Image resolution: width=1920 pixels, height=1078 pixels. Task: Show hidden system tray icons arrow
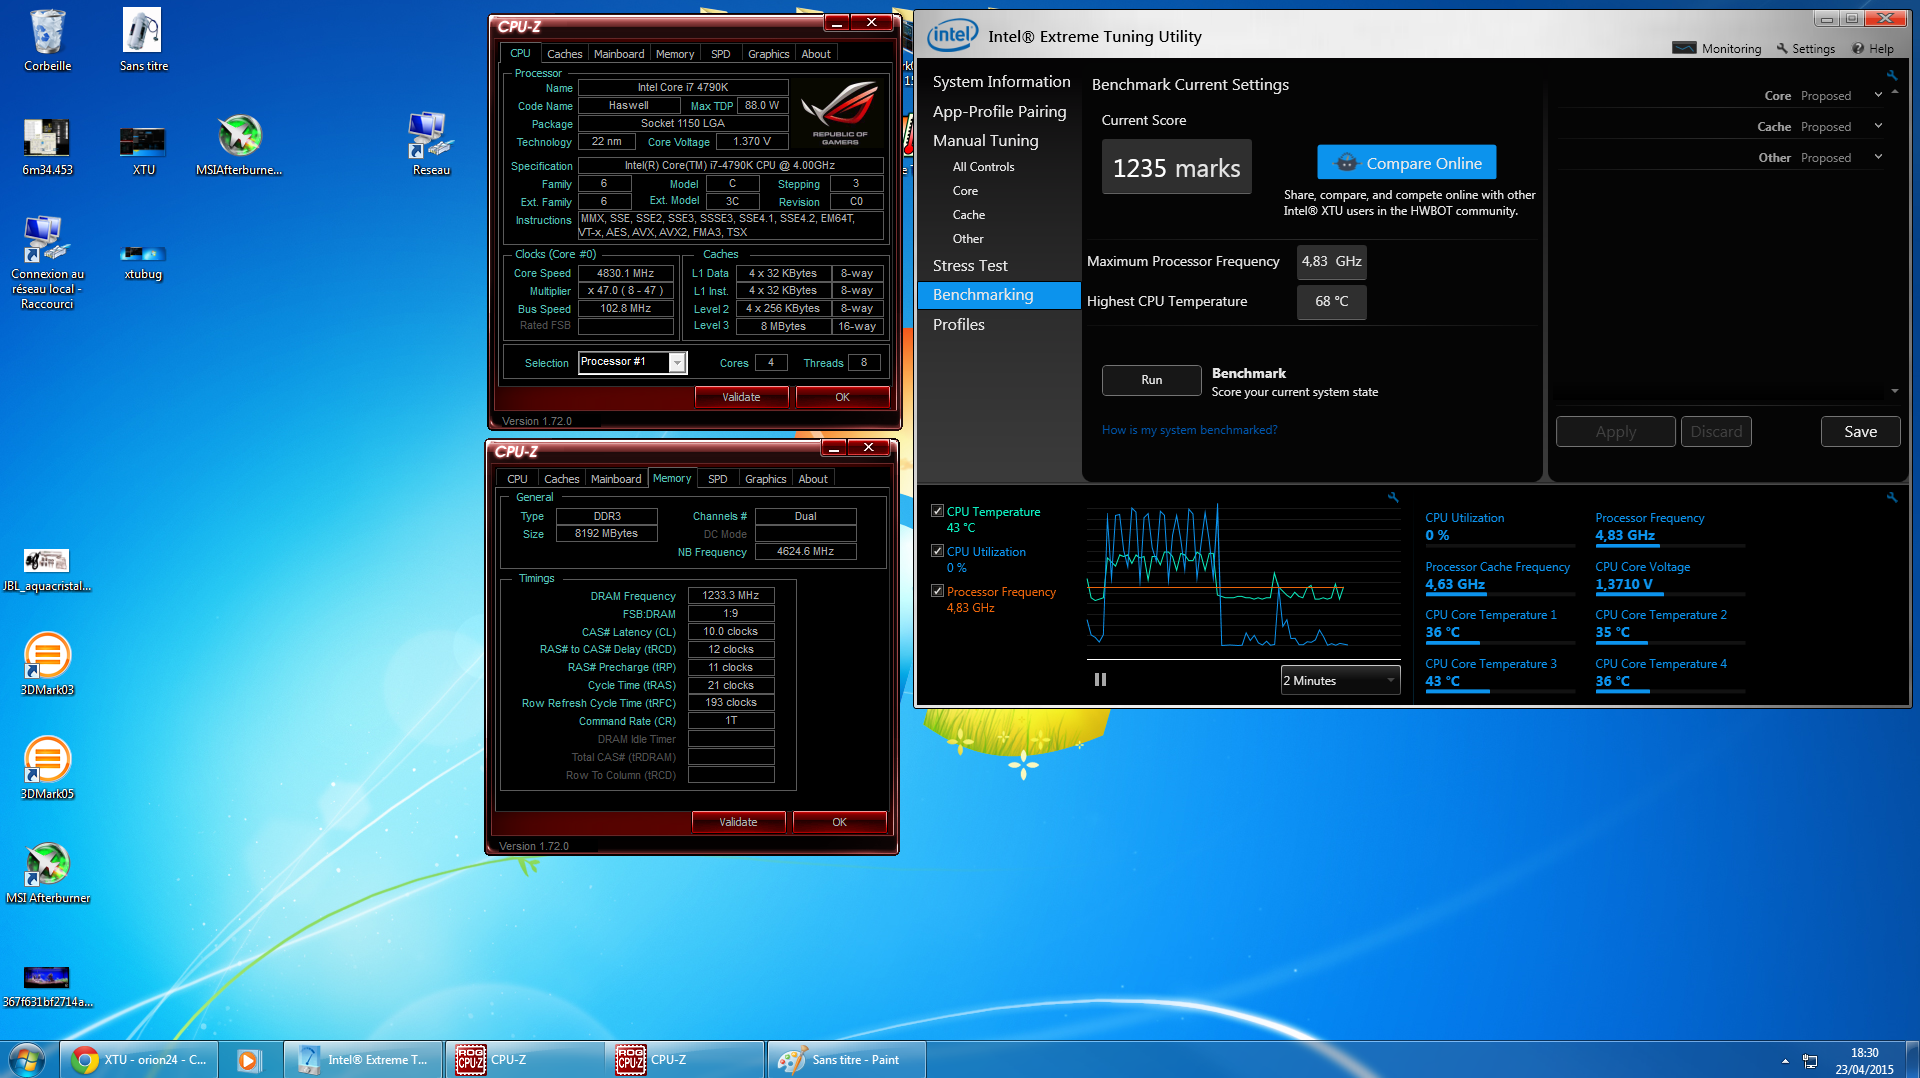pyautogui.click(x=1785, y=1060)
